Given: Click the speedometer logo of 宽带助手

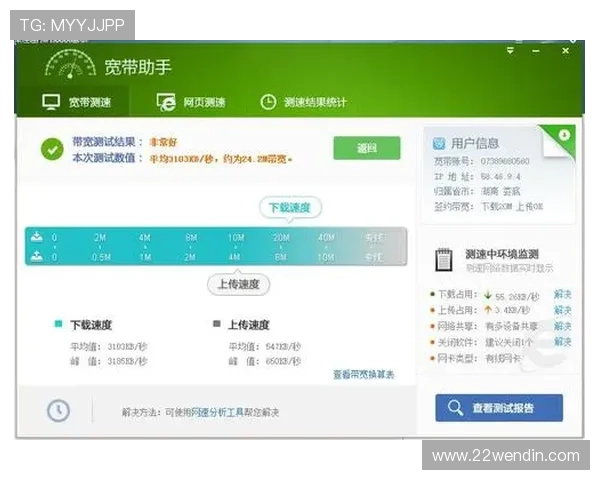Looking at the screenshot, I should [70, 64].
